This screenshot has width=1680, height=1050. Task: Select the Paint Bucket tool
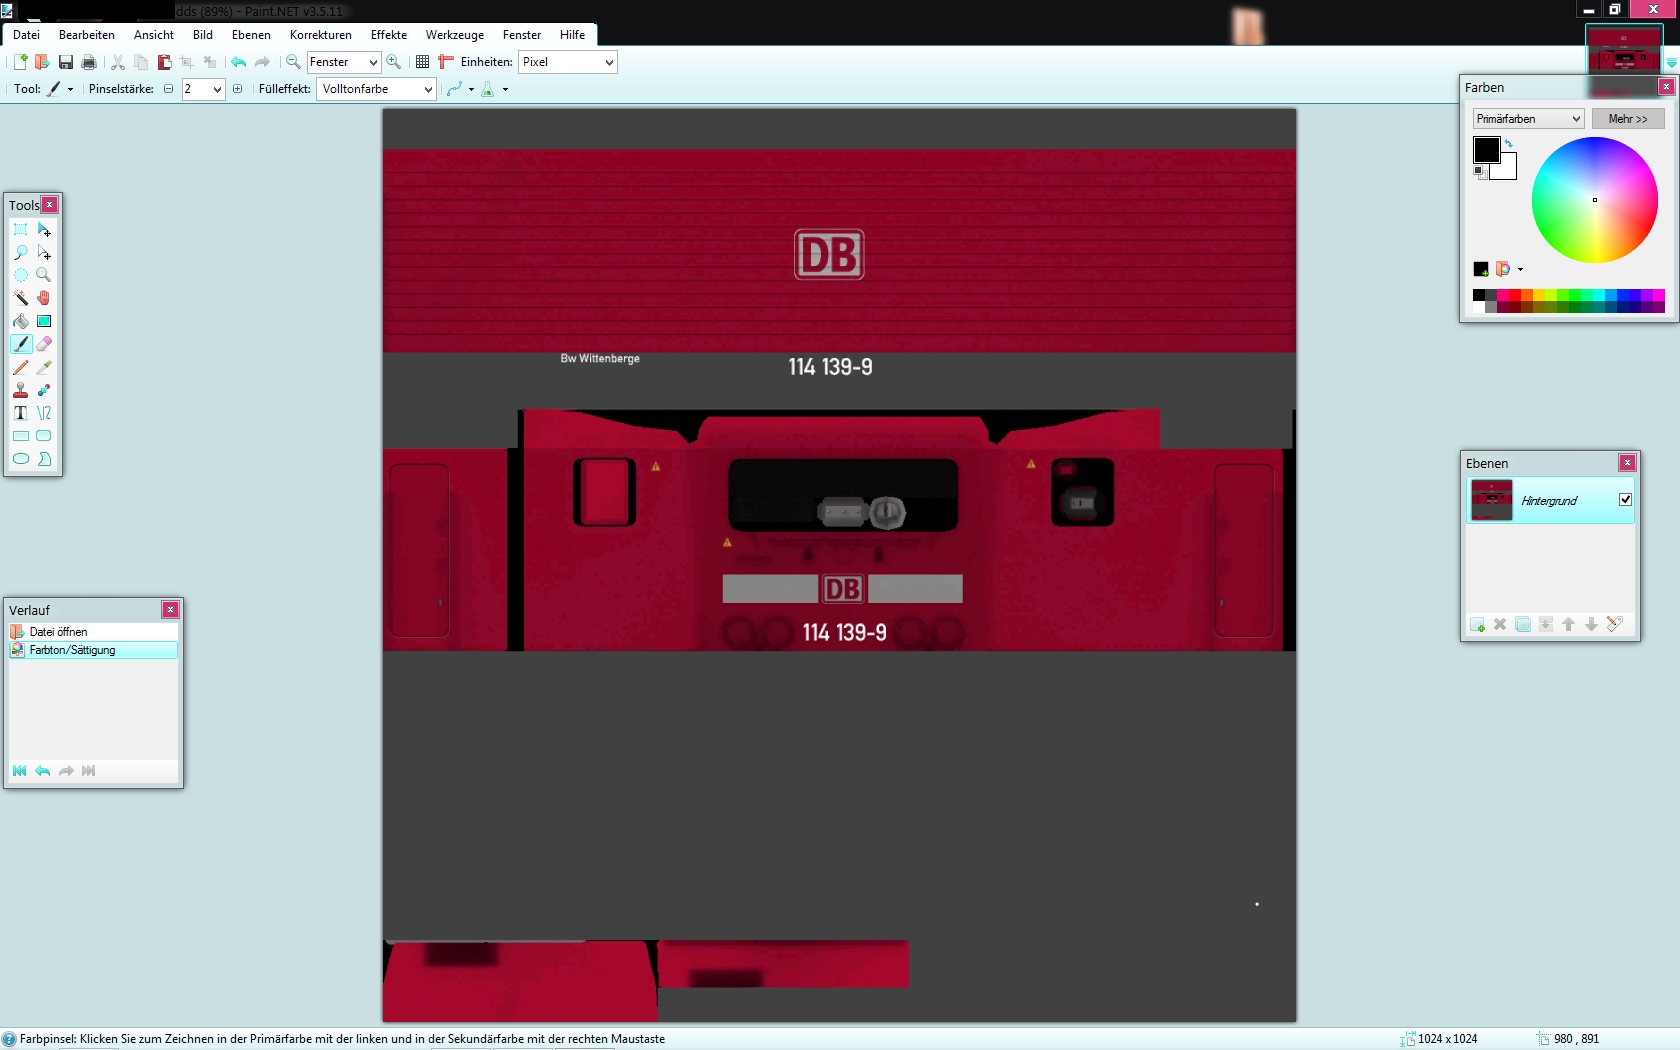[x=21, y=321]
